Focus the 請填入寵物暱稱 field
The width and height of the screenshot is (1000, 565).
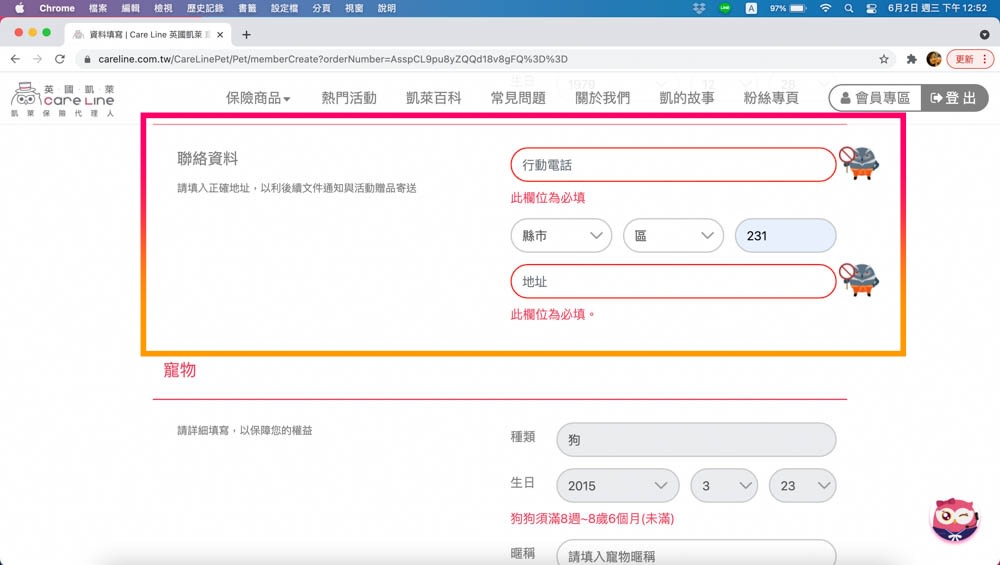pos(696,554)
